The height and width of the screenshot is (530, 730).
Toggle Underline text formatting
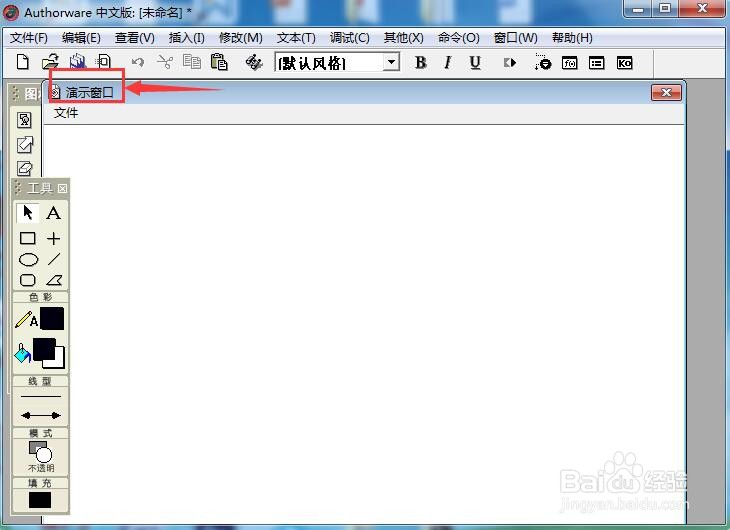(474, 62)
